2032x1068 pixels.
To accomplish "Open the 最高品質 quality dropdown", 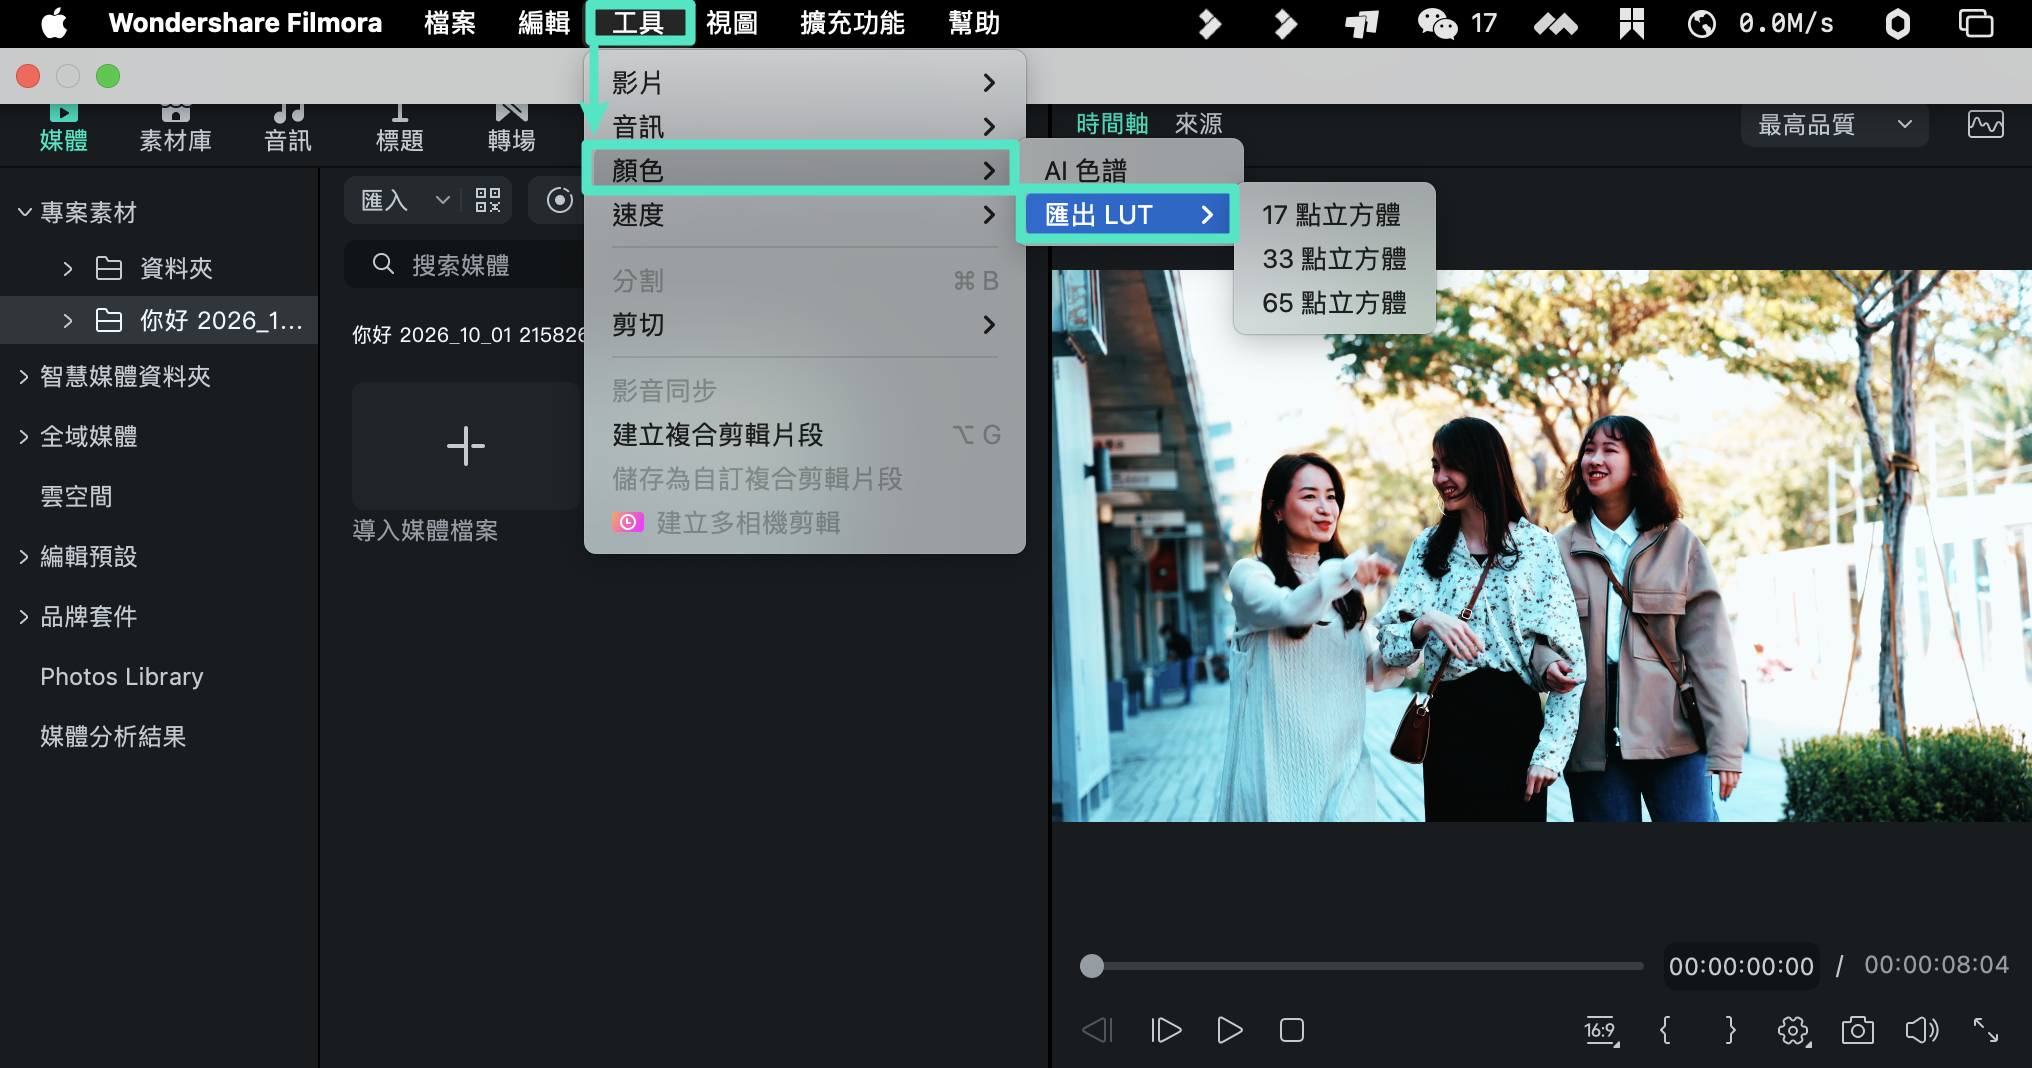I will 1835,125.
